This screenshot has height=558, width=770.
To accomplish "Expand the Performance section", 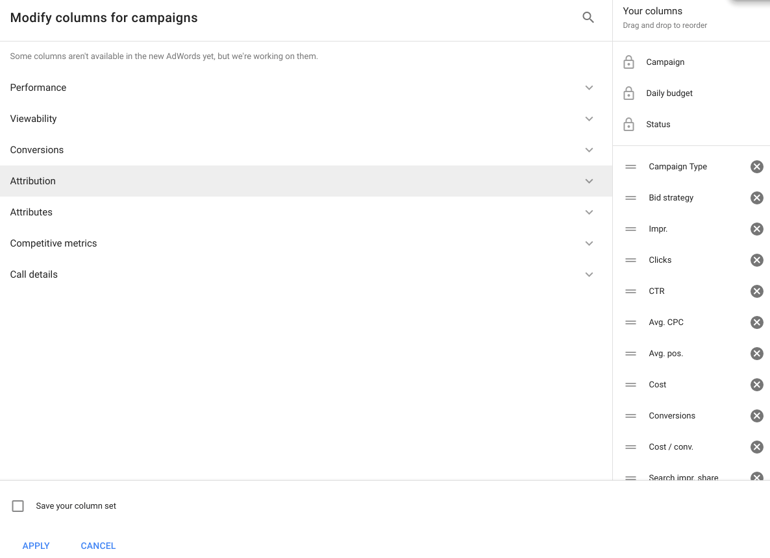I will point(589,88).
